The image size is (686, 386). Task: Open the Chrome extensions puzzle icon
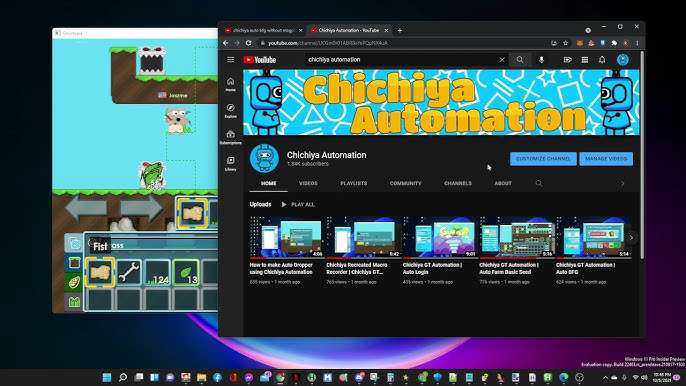point(614,43)
